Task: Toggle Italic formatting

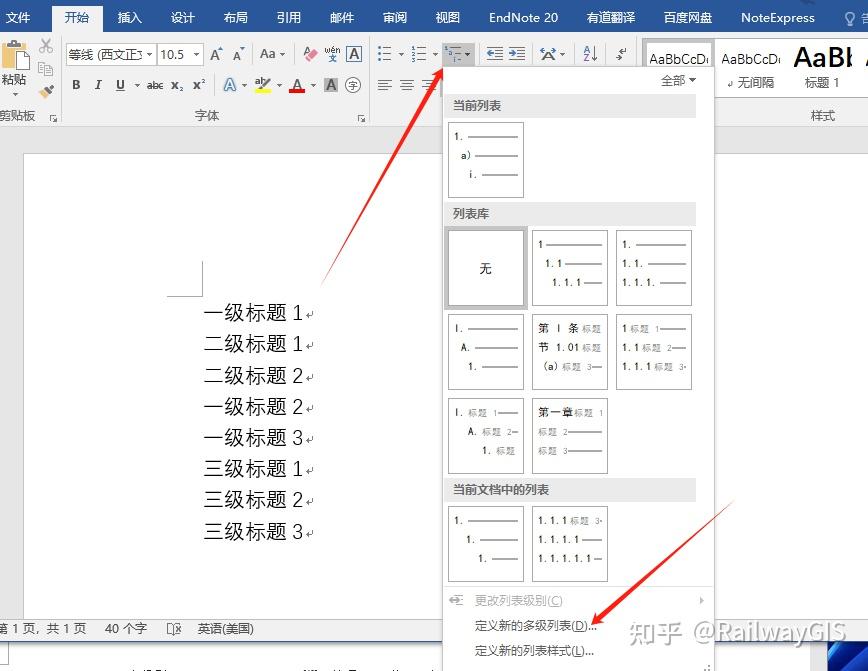Action: (x=98, y=84)
